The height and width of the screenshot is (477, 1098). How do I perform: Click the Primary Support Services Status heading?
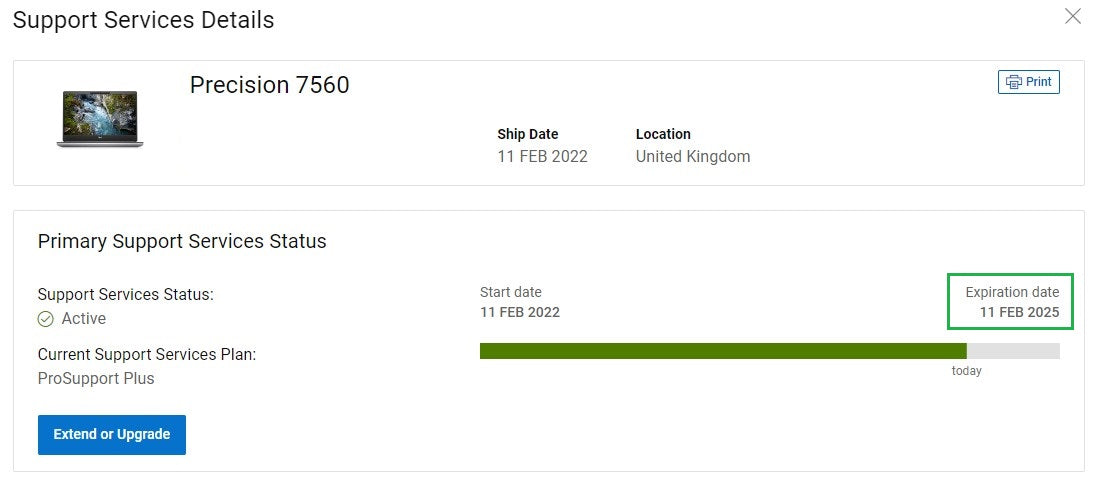pyautogui.click(x=182, y=241)
